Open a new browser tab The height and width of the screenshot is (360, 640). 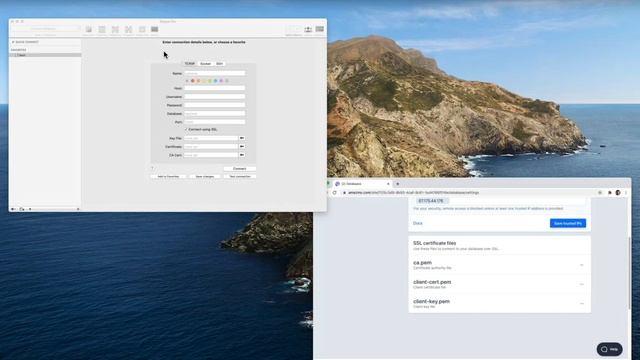tap(398, 184)
